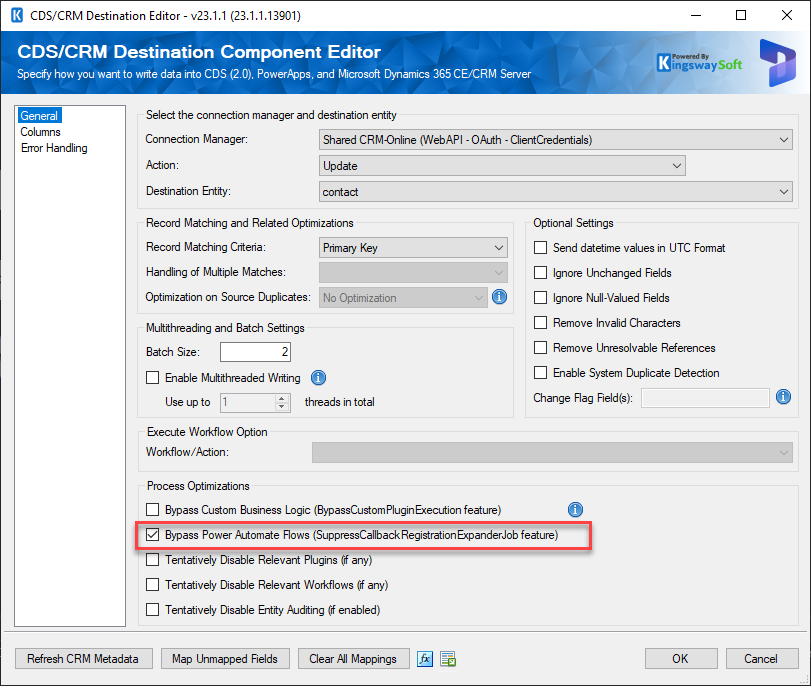Open Handling of Multiple Matches dropdown
Viewport: 811px width, 686px height.
click(413, 273)
